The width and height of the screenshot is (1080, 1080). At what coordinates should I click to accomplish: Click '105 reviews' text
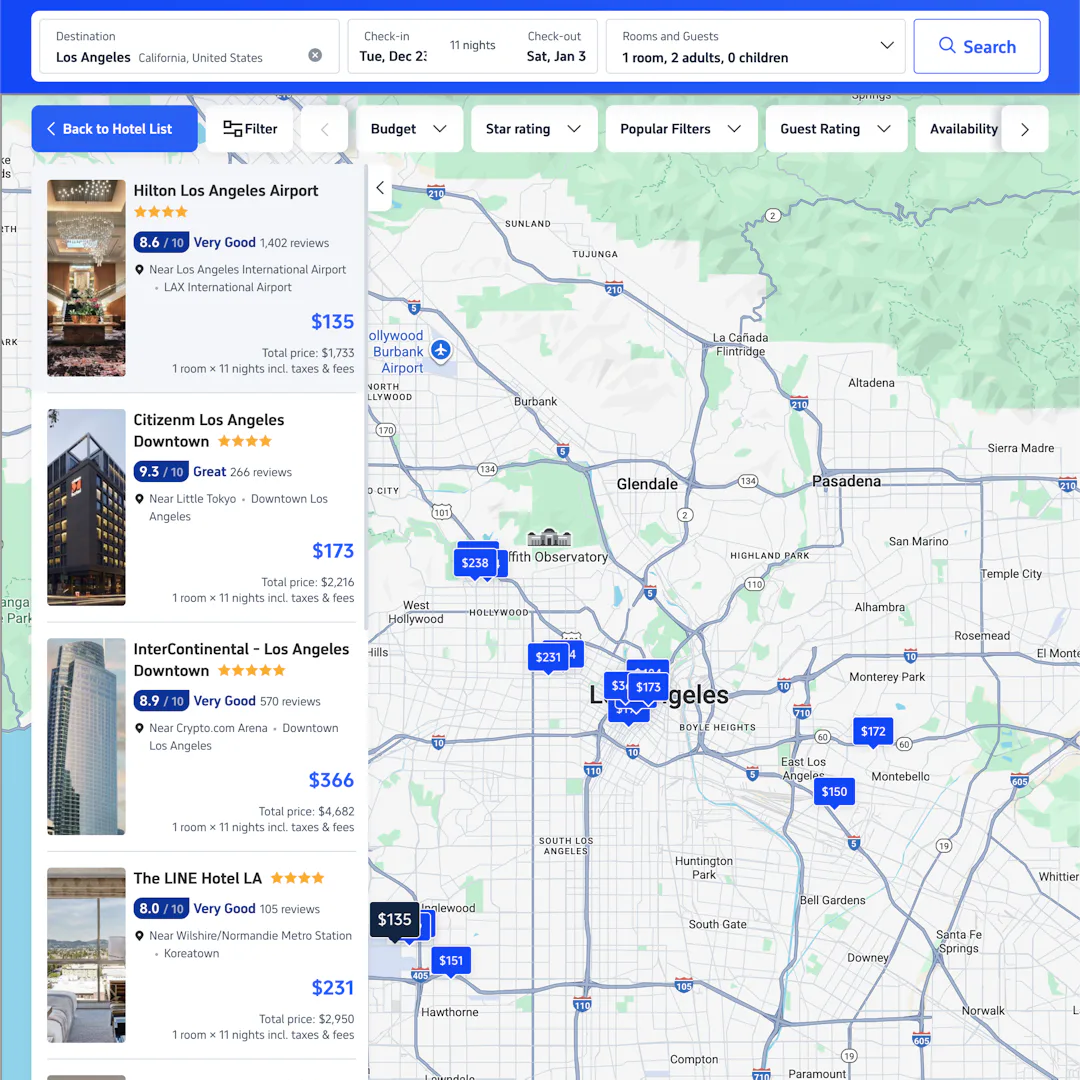point(290,909)
